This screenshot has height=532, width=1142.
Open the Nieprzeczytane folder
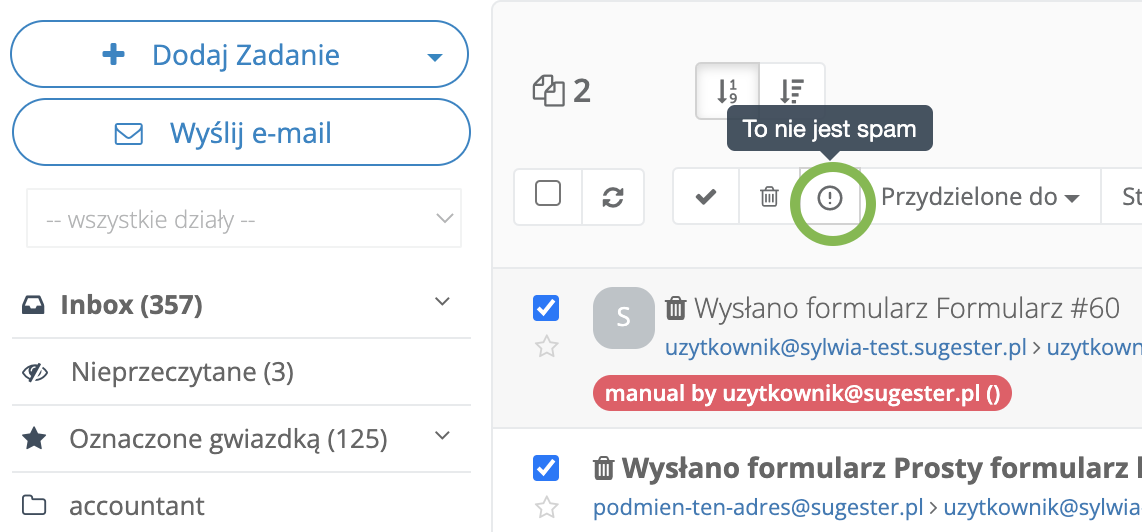coord(182,373)
